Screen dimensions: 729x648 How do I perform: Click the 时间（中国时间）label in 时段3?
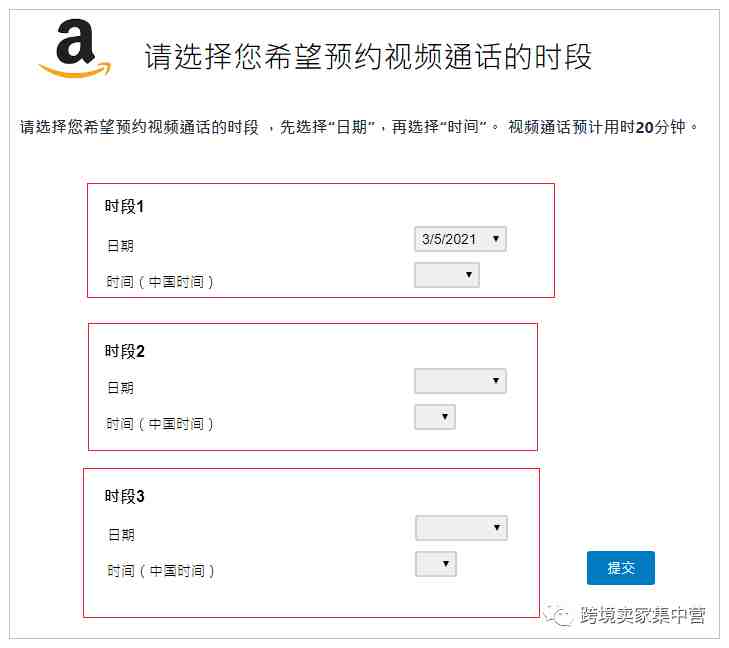coord(161,571)
